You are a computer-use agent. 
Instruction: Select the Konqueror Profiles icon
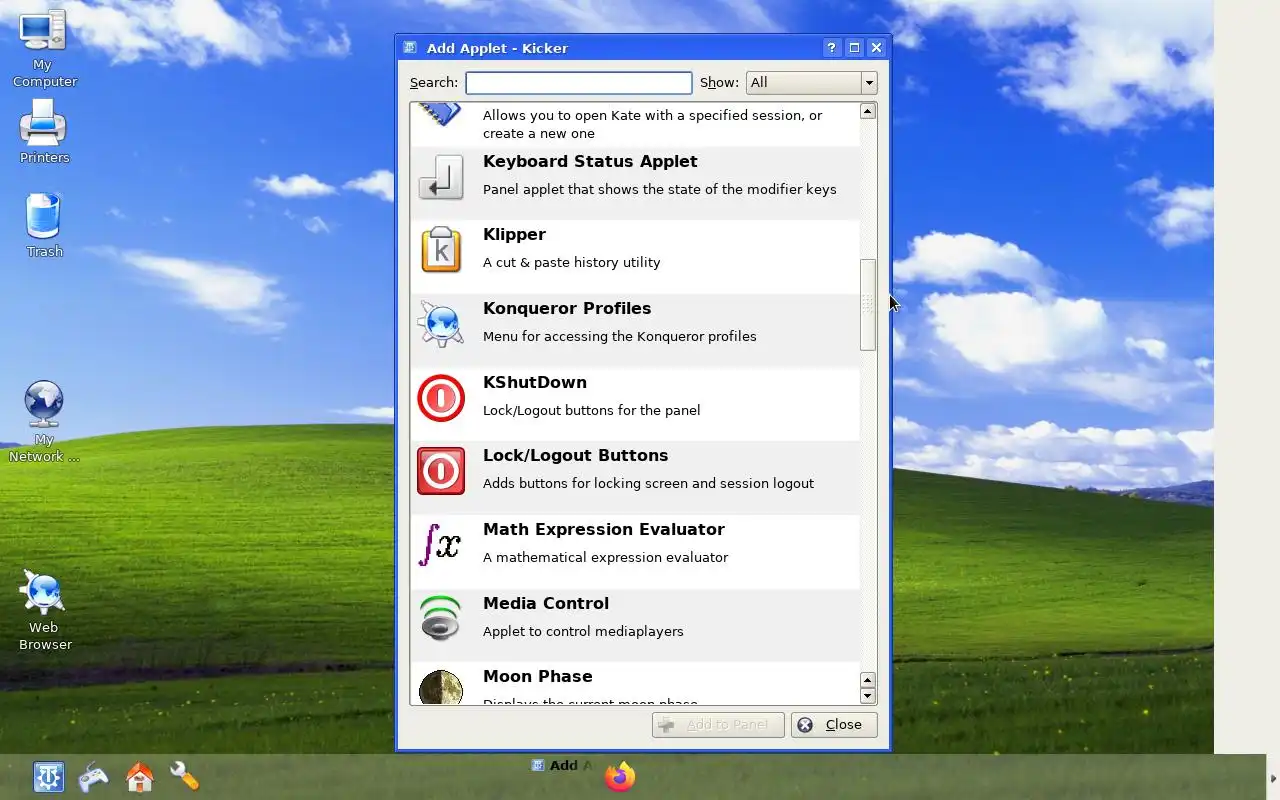(441, 324)
